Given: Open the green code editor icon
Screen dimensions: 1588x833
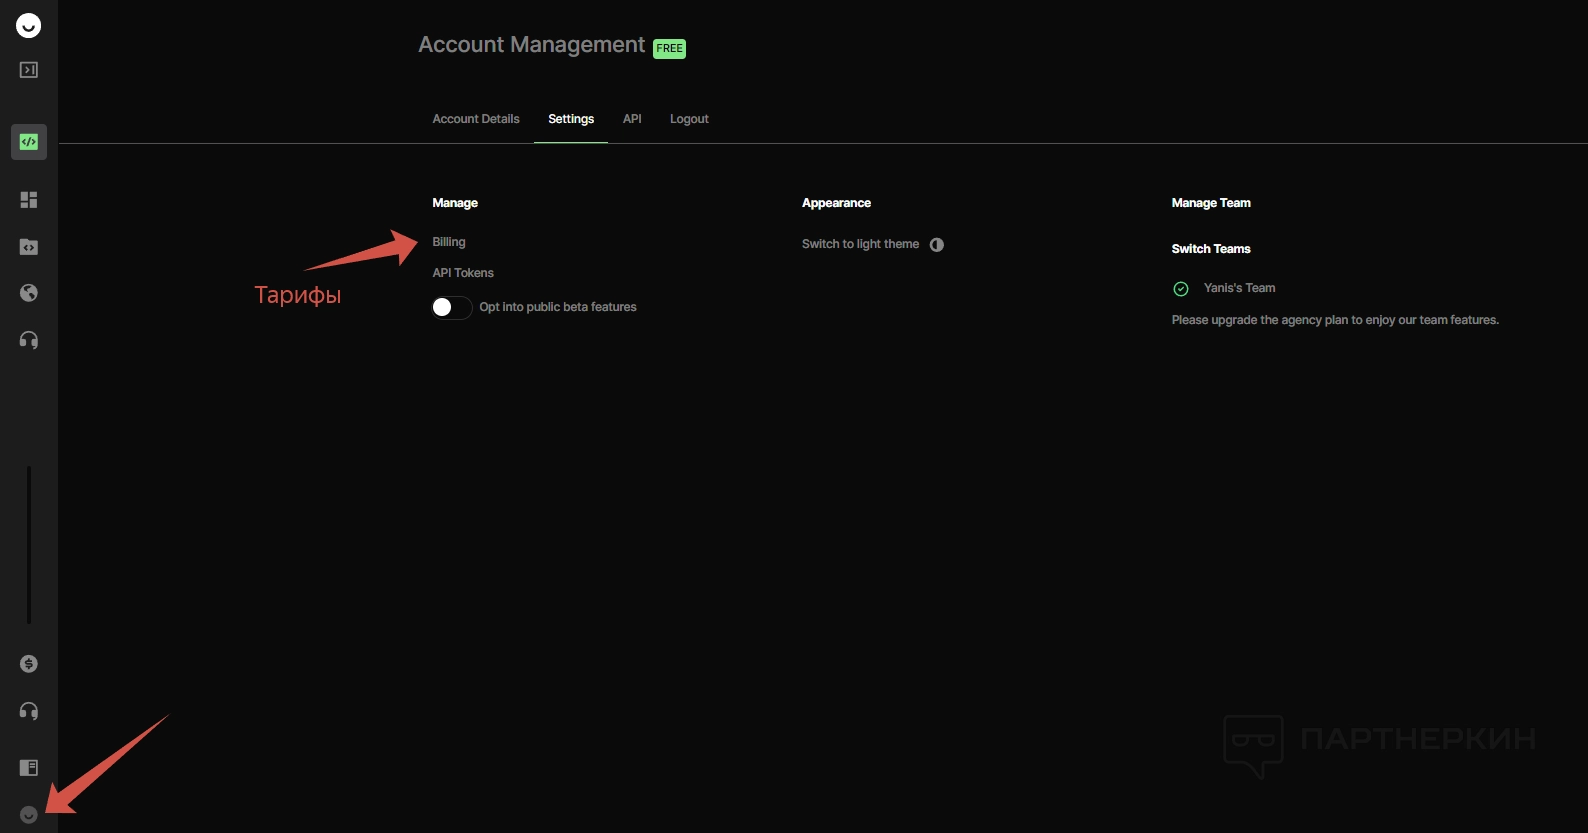Looking at the screenshot, I should [29, 142].
